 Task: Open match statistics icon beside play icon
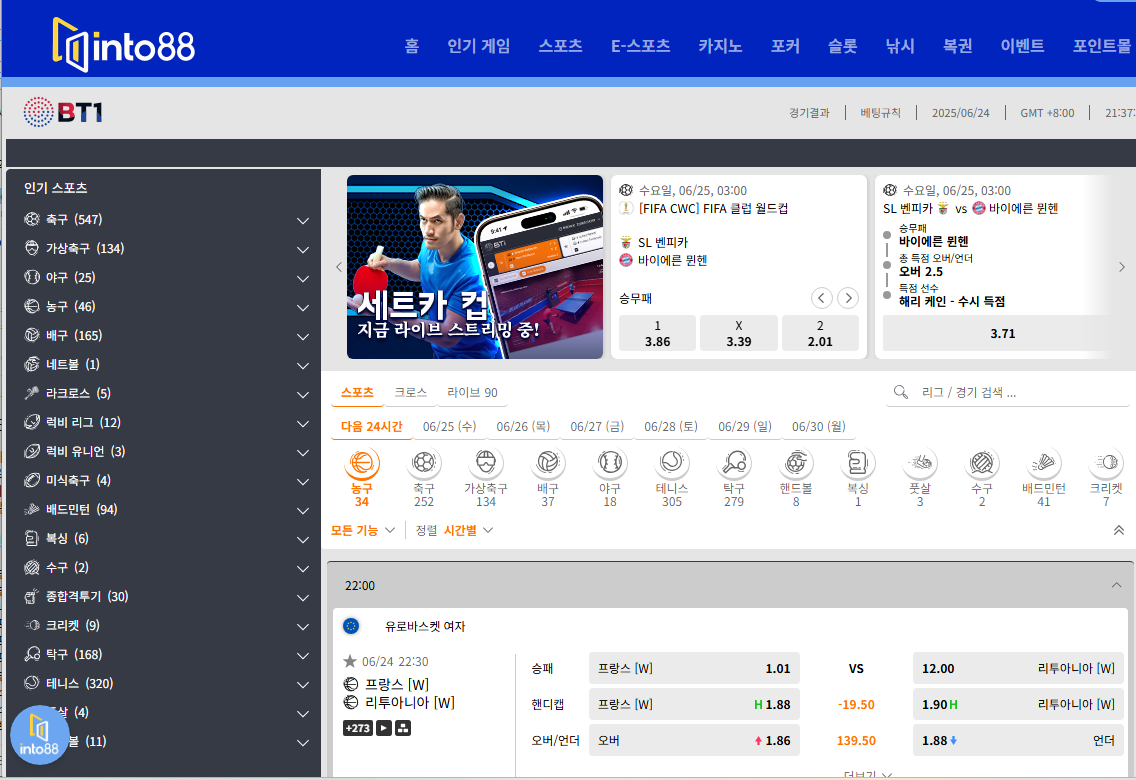(x=404, y=728)
